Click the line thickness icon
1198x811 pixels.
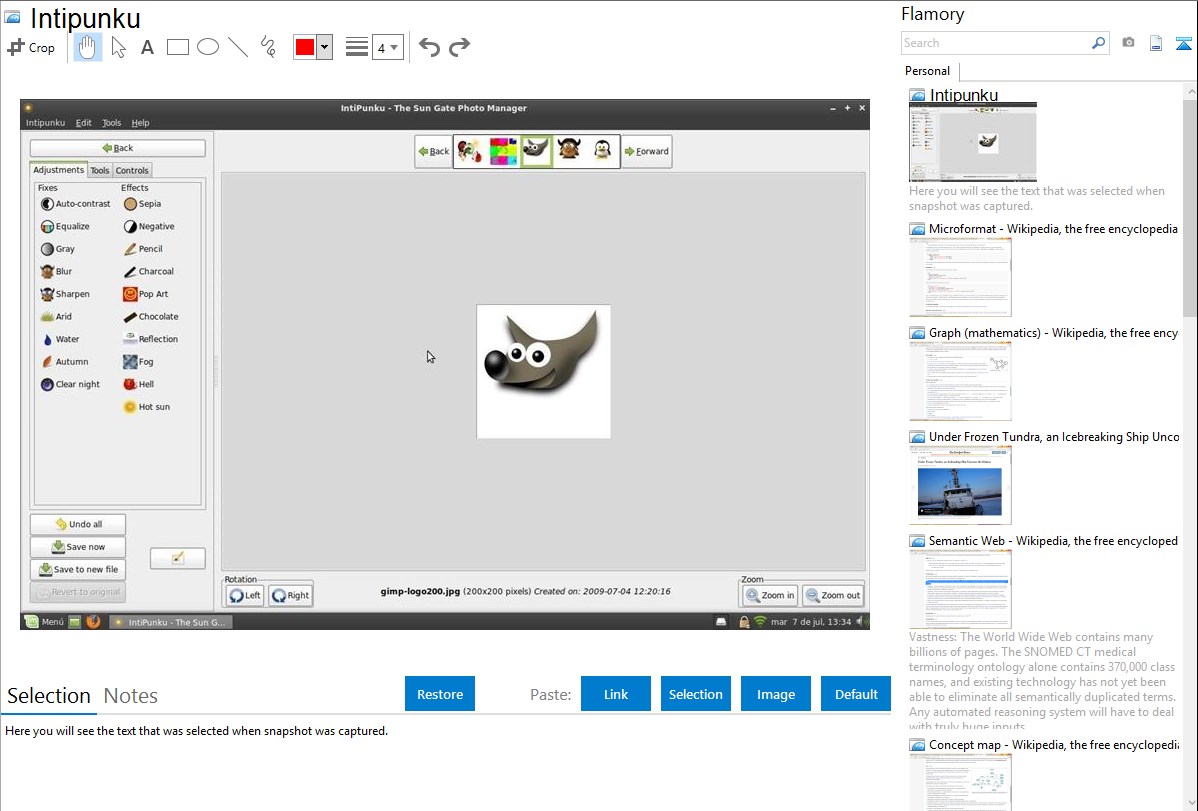coord(357,47)
